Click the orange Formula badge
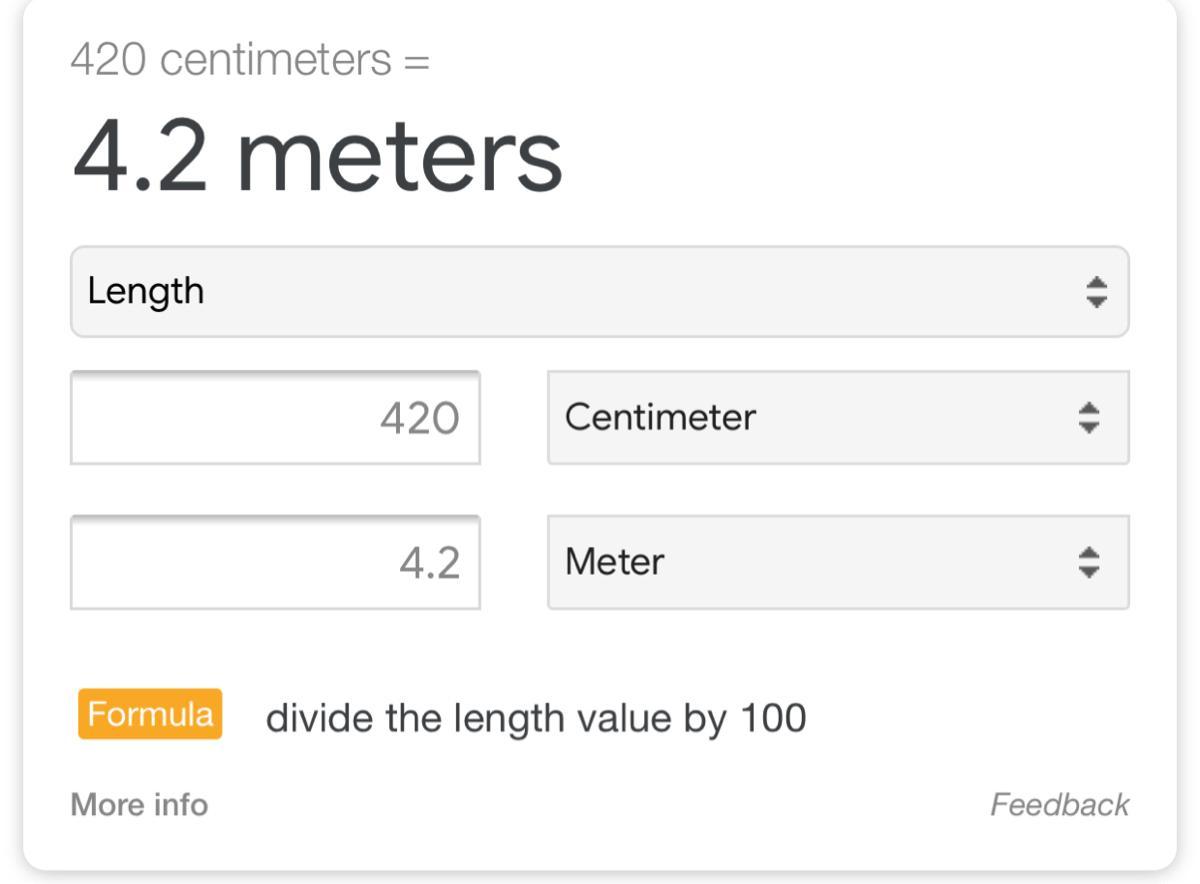Viewport: 1200px width, 884px height. [150, 714]
